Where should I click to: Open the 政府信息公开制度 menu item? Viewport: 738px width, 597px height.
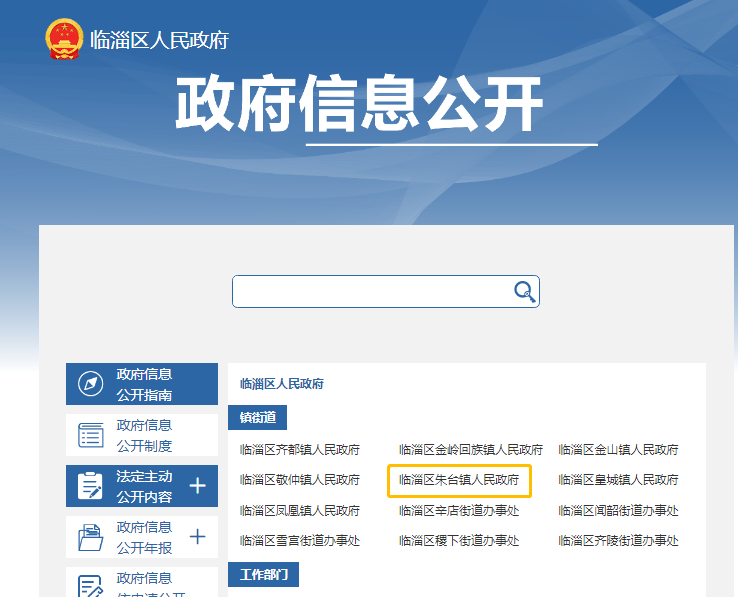click(144, 435)
